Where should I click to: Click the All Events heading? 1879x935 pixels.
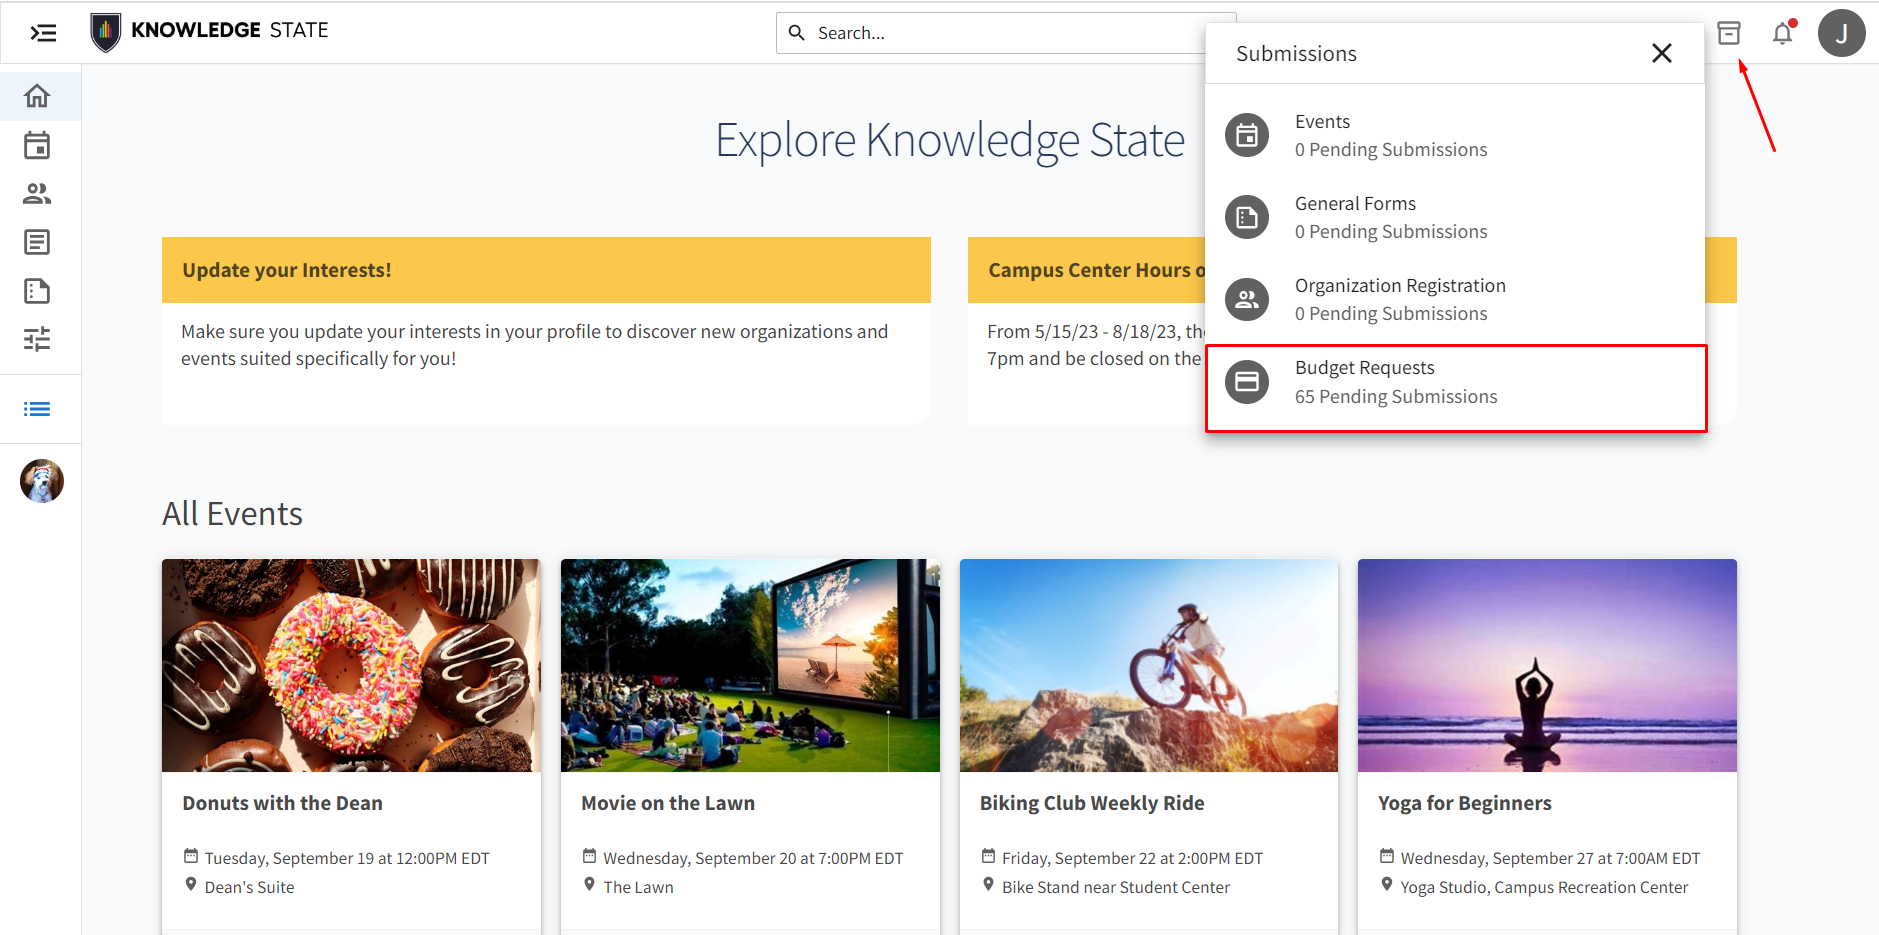232,513
